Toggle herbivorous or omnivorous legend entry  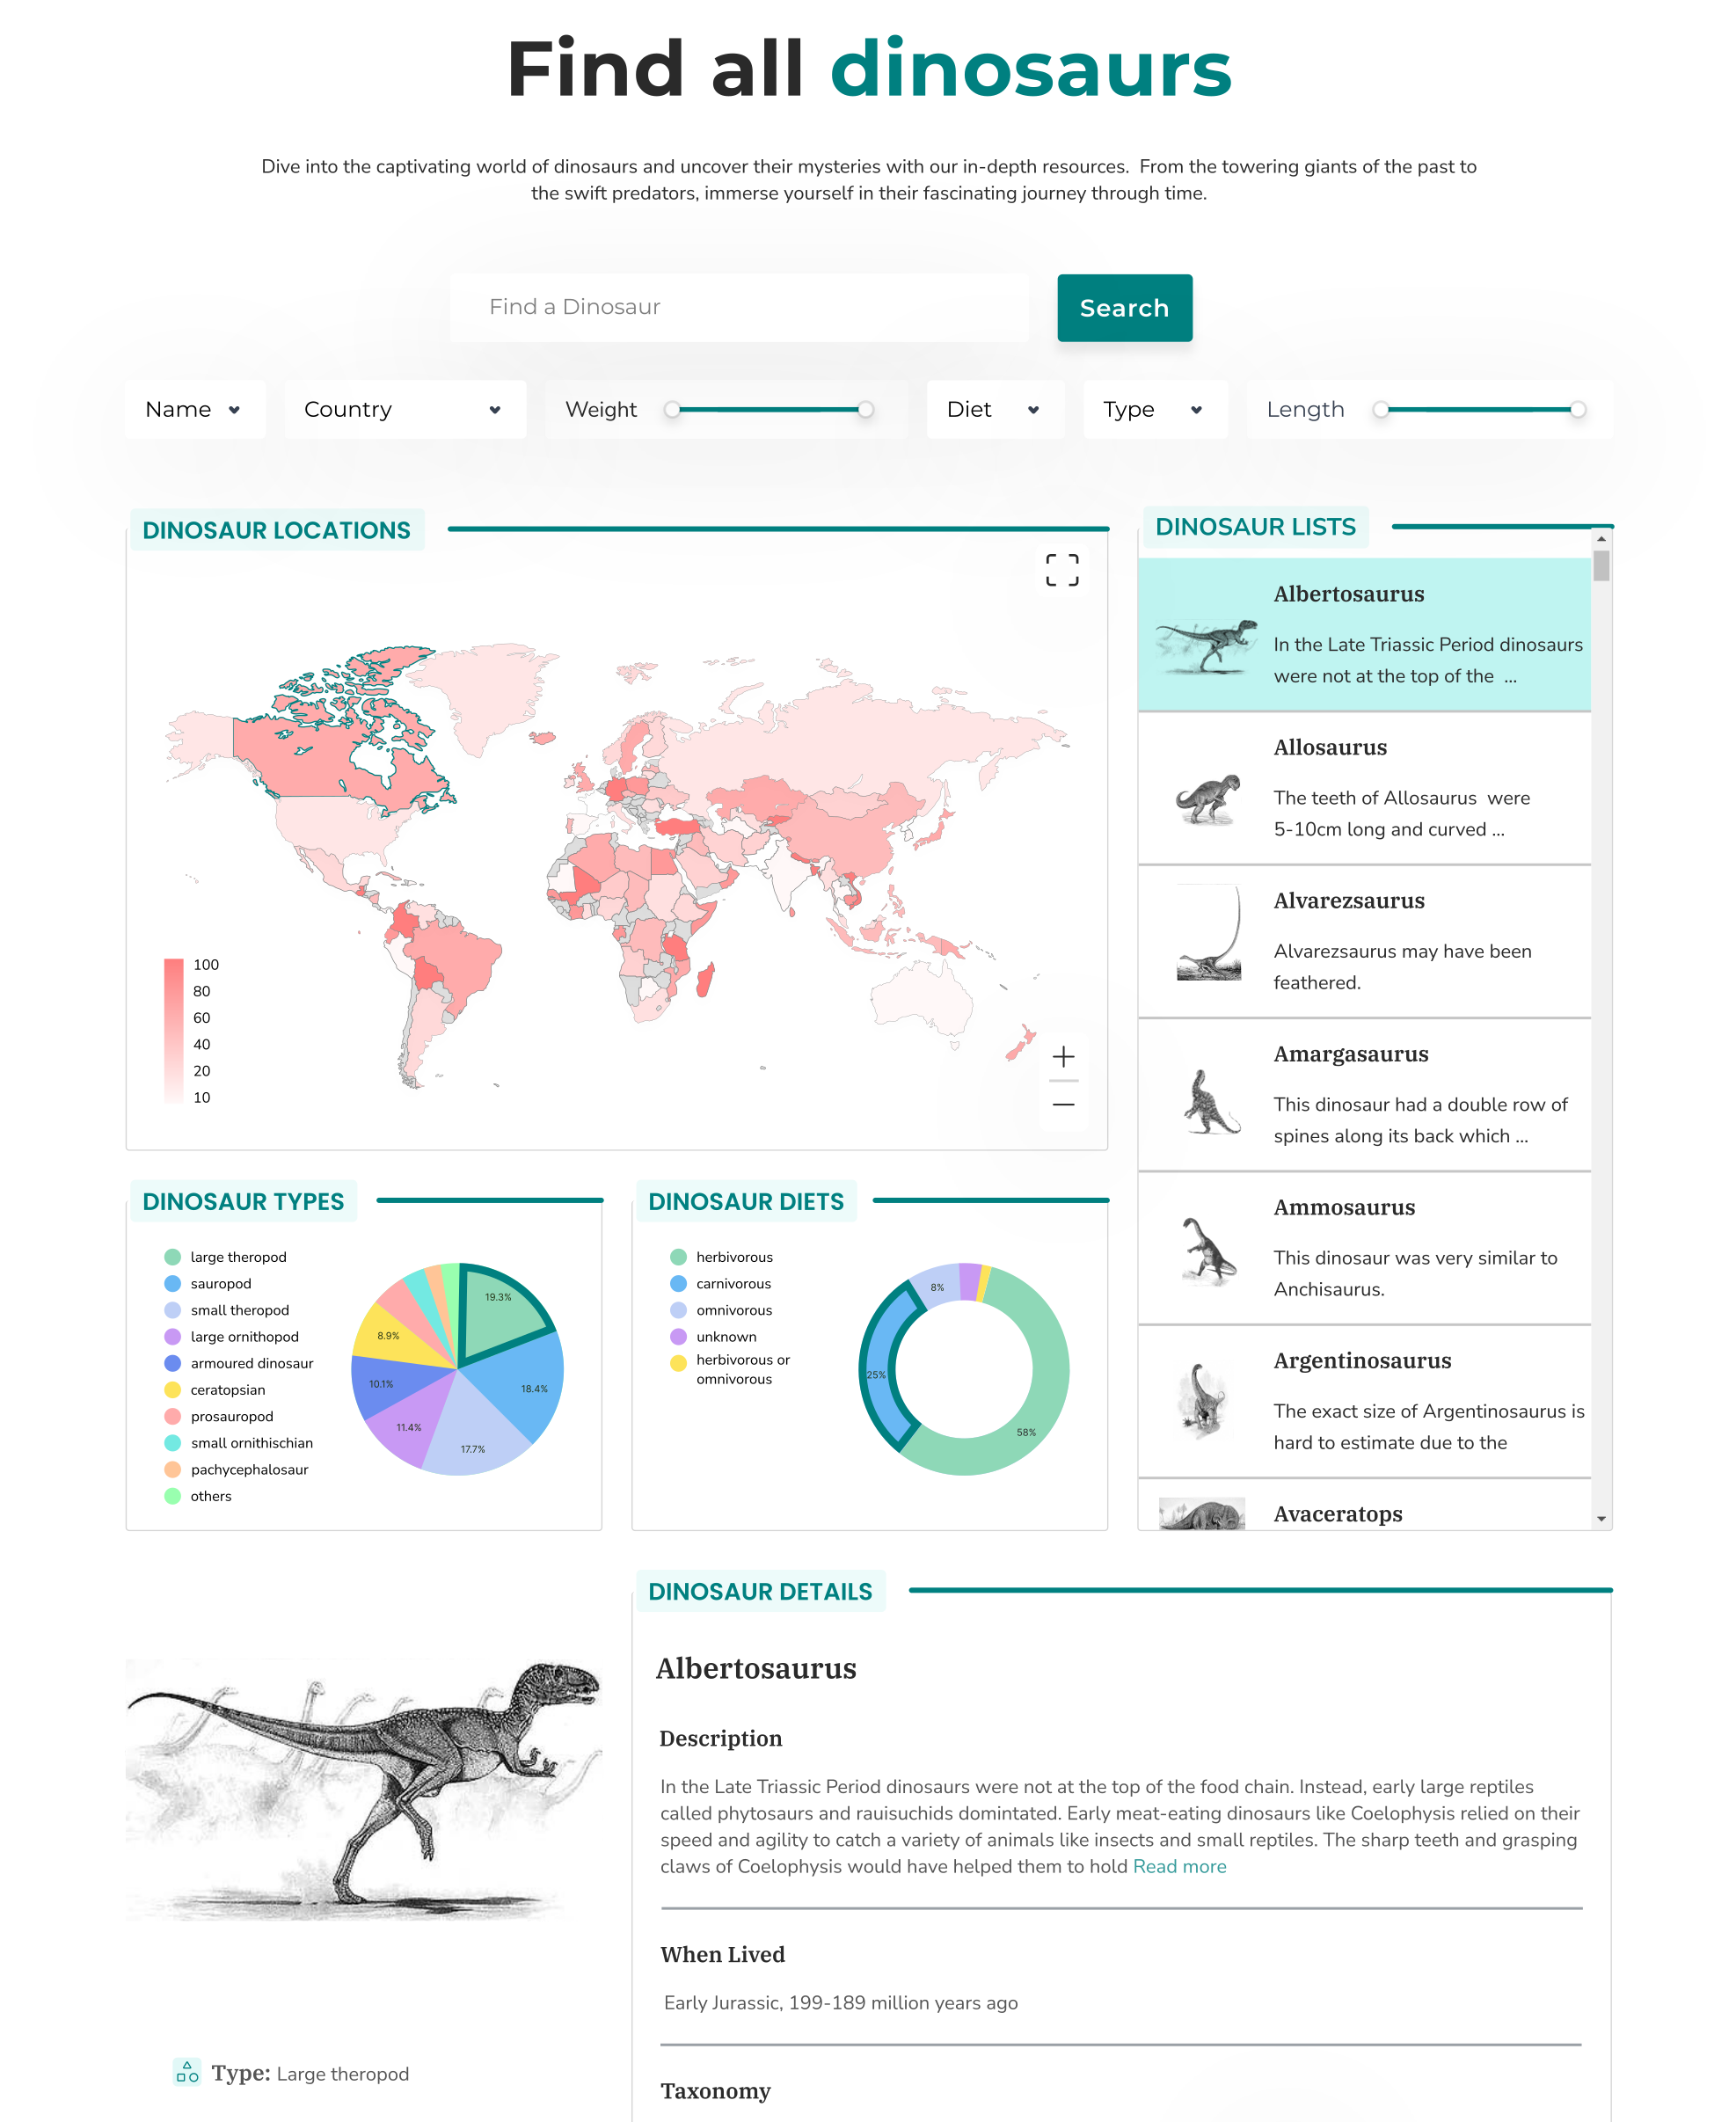coord(731,1369)
